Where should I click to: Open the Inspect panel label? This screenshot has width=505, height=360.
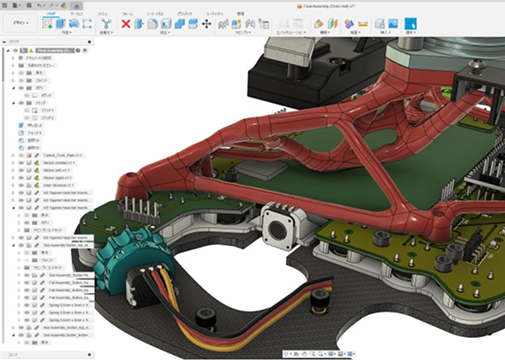[355, 32]
